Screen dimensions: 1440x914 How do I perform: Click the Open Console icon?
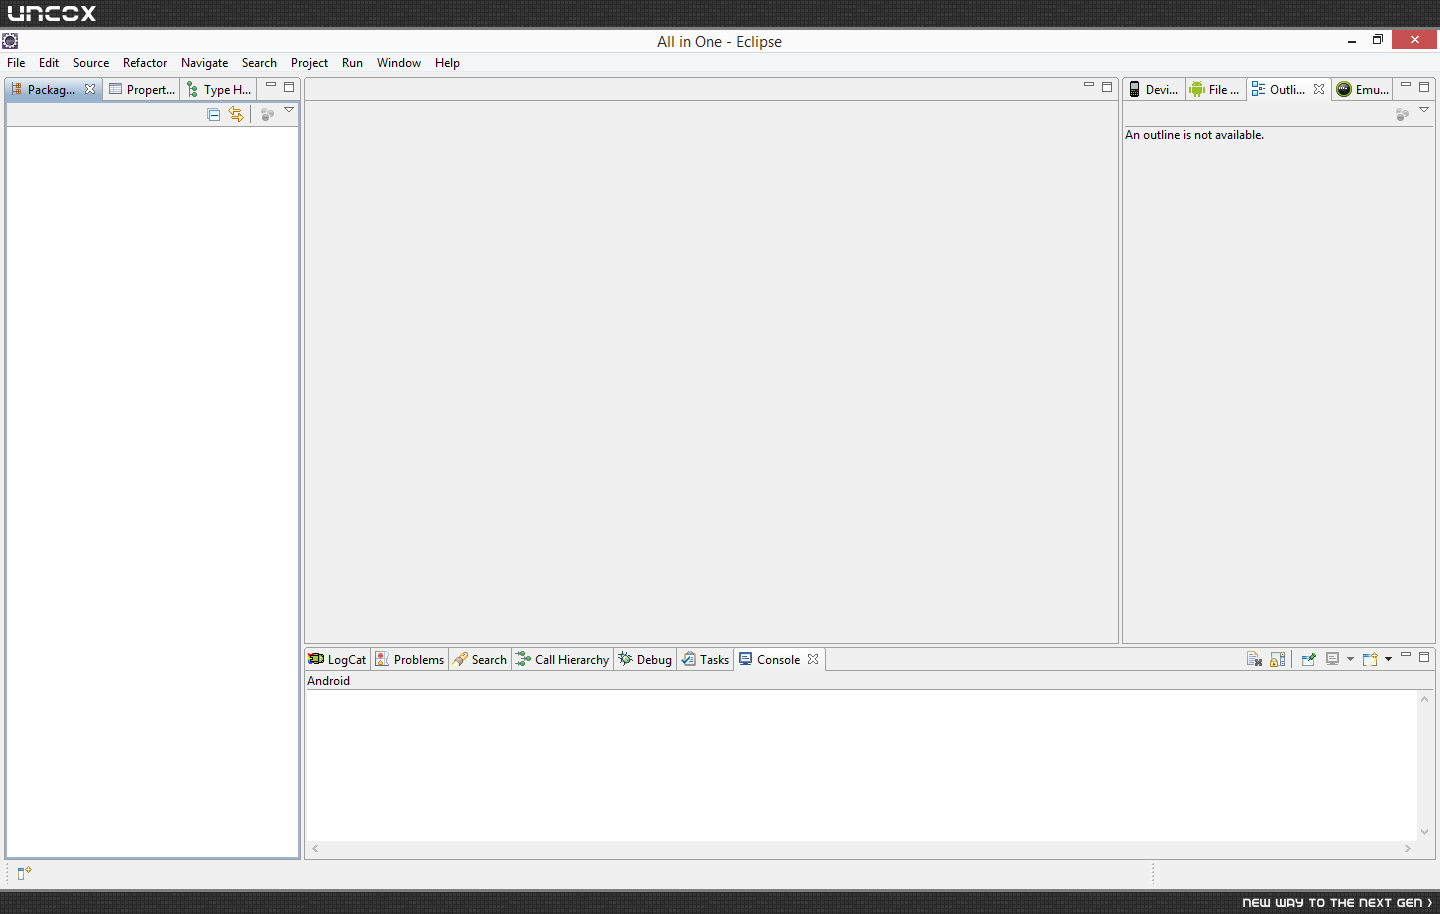point(1370,659)
